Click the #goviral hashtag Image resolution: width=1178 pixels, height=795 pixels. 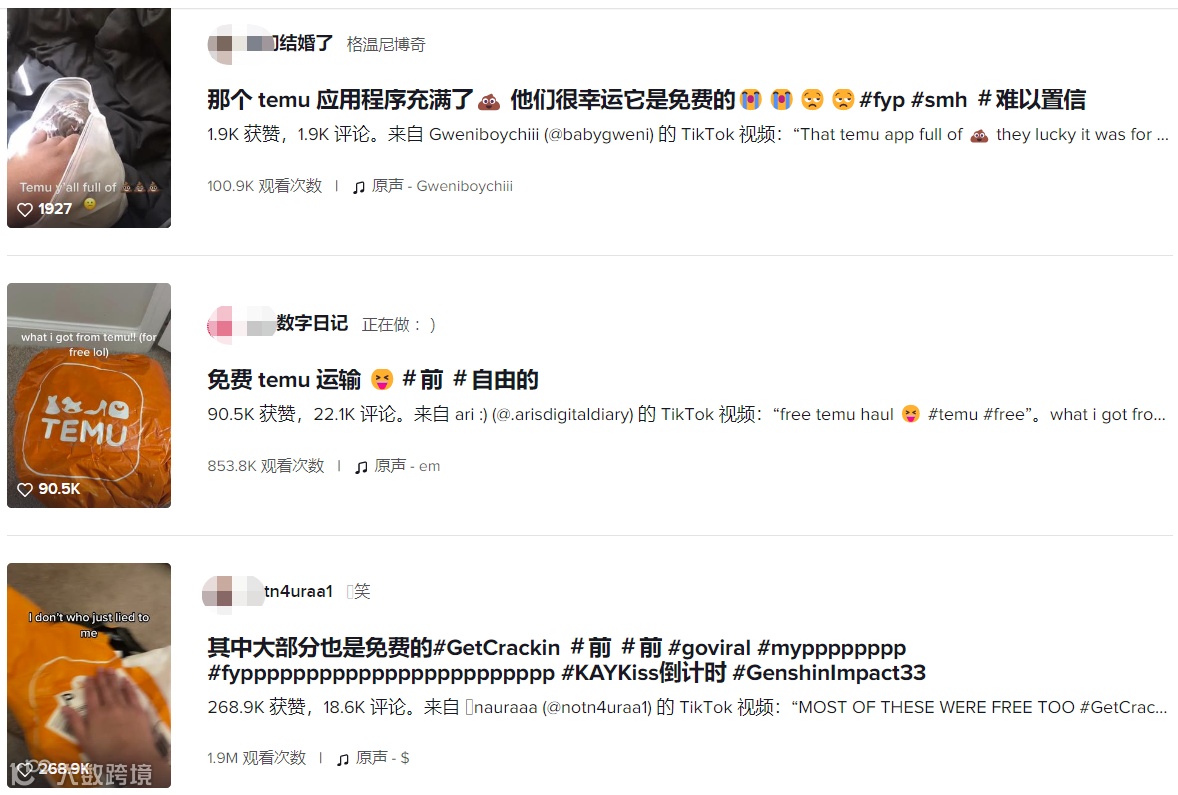(x=709, y=648)
